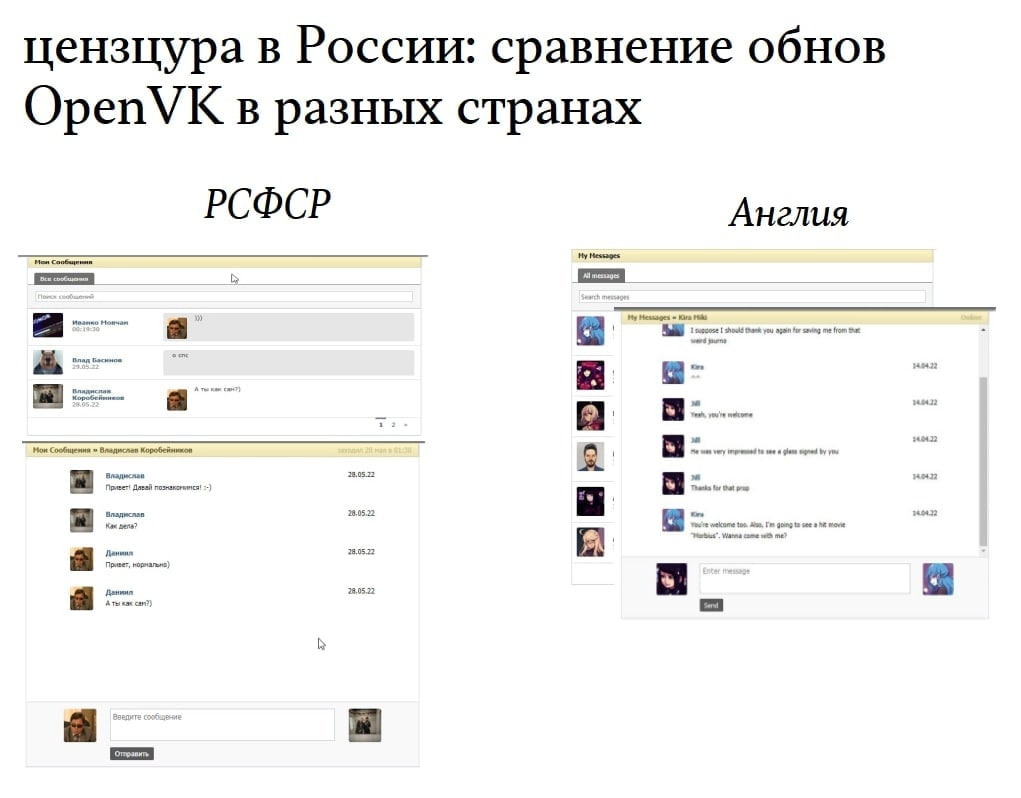Click Владислав's avatar next to 'Привет! Давай познакомимся'
Viewport: 1021px width, 798px height.
(81, 482)
